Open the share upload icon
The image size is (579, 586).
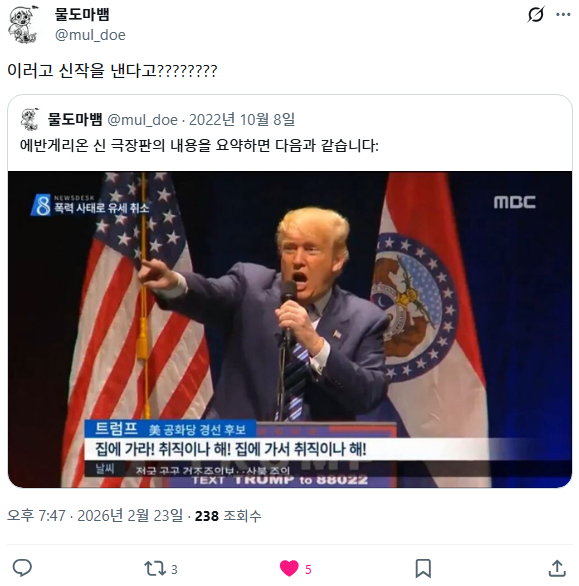tap(557, 568)
